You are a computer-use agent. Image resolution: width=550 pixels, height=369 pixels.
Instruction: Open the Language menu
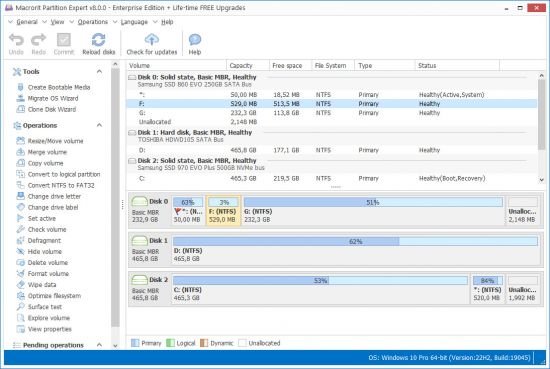click(x=134, y=22)
